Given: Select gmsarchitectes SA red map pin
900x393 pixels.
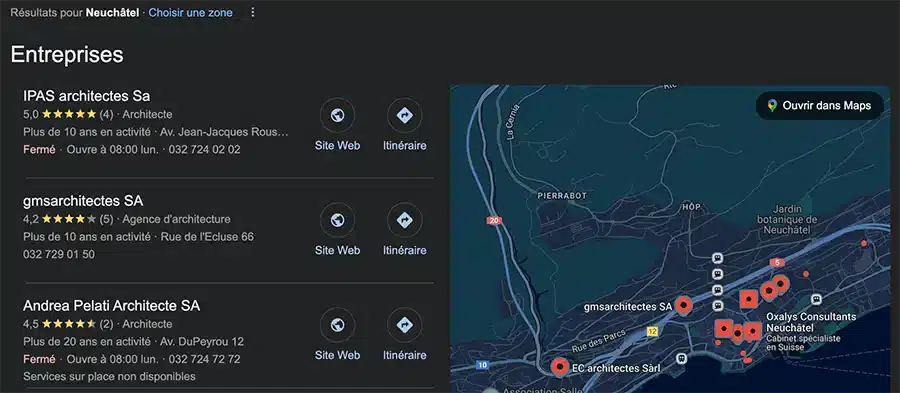Looking at the screenshot, I should coord(683,306).
